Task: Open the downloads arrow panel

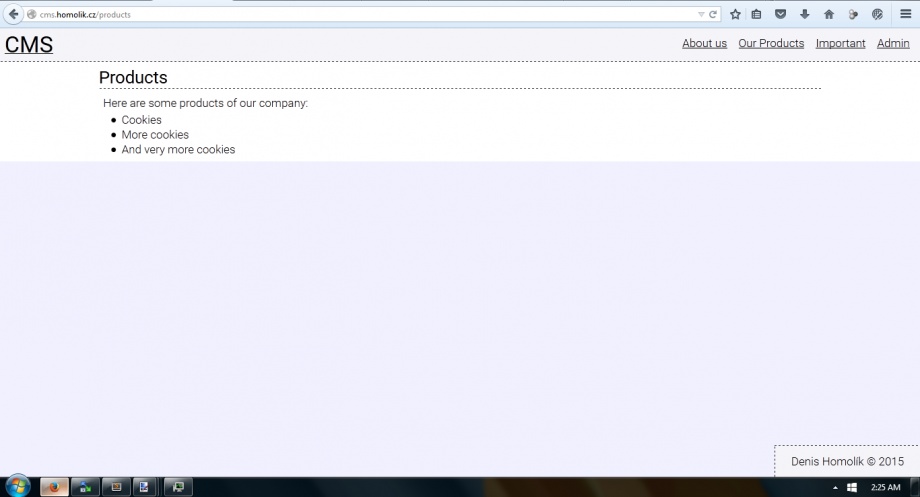Action: pos(804,15)
